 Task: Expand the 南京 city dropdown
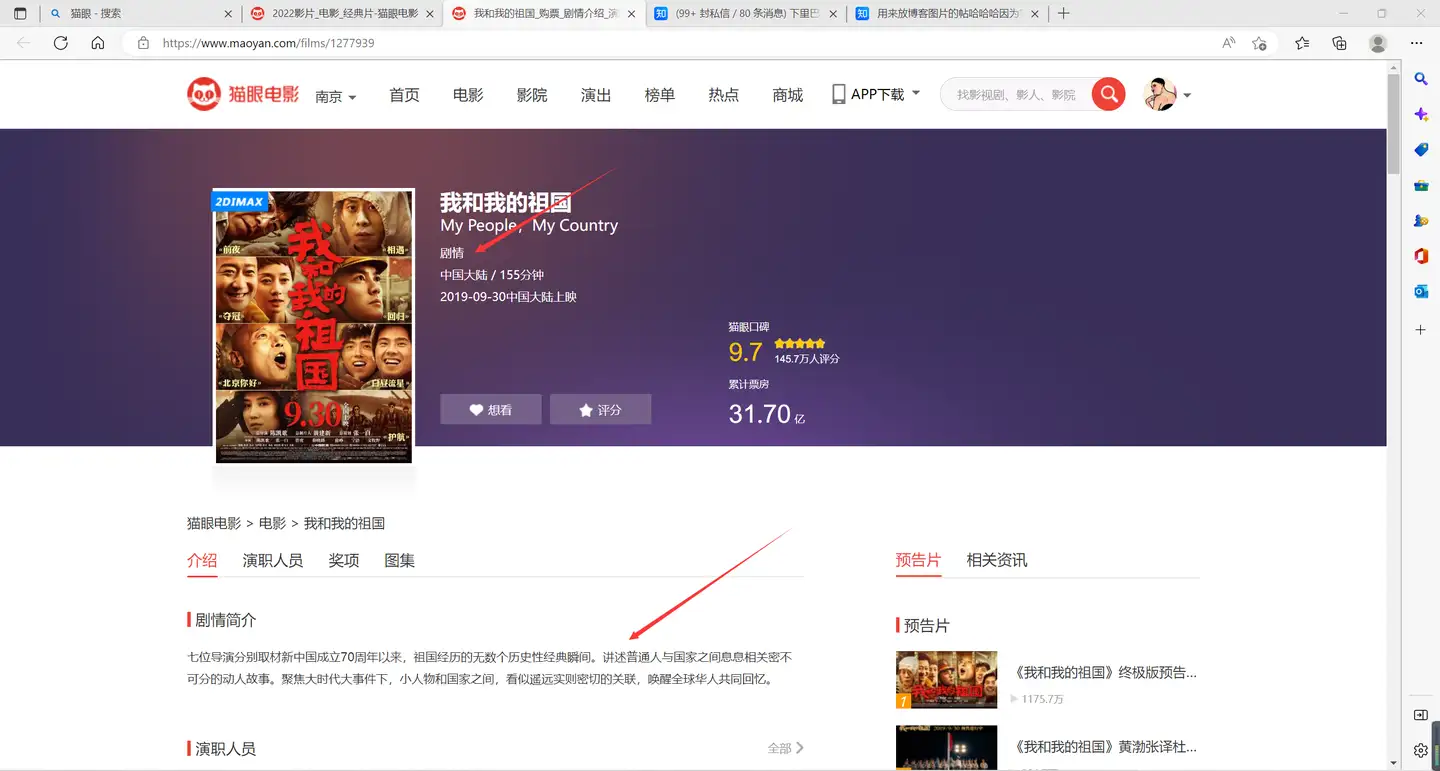pyautogui.click(x=336, y=96)
